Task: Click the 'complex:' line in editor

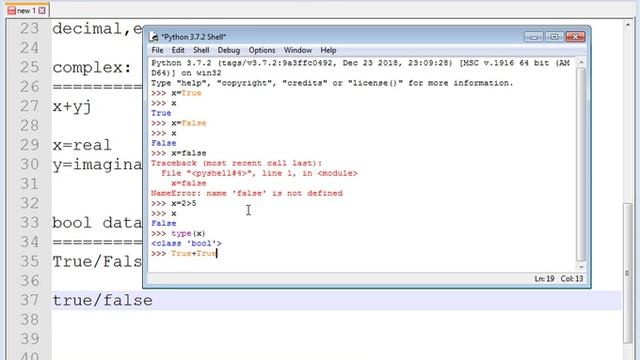Action: tap(92, 68)
